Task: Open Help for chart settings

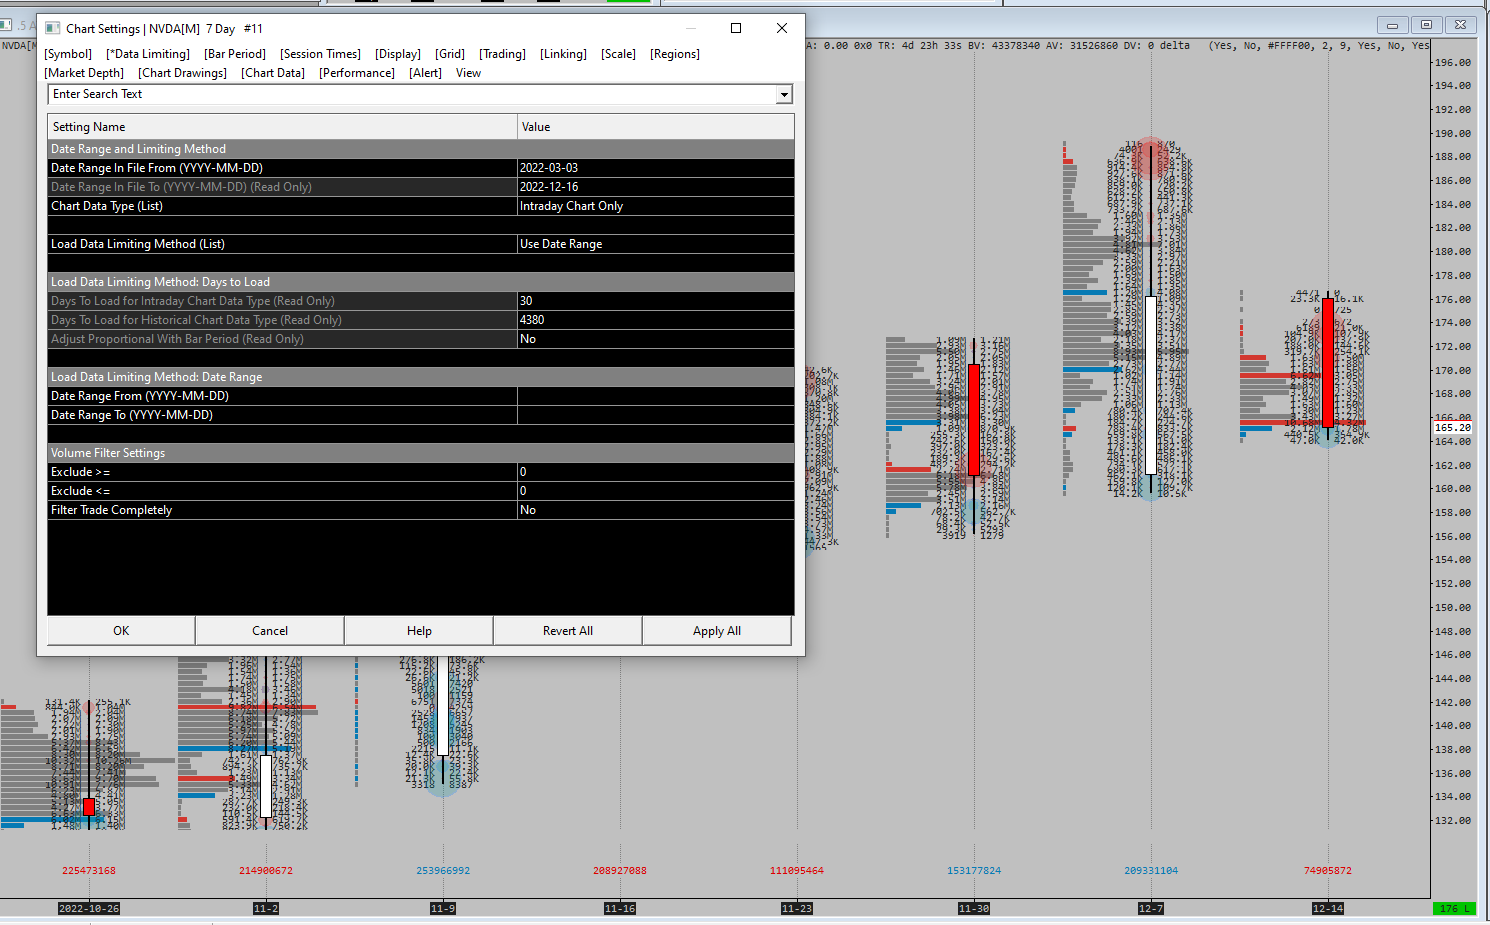Action: pyautogui.click(x=419, y=631)
